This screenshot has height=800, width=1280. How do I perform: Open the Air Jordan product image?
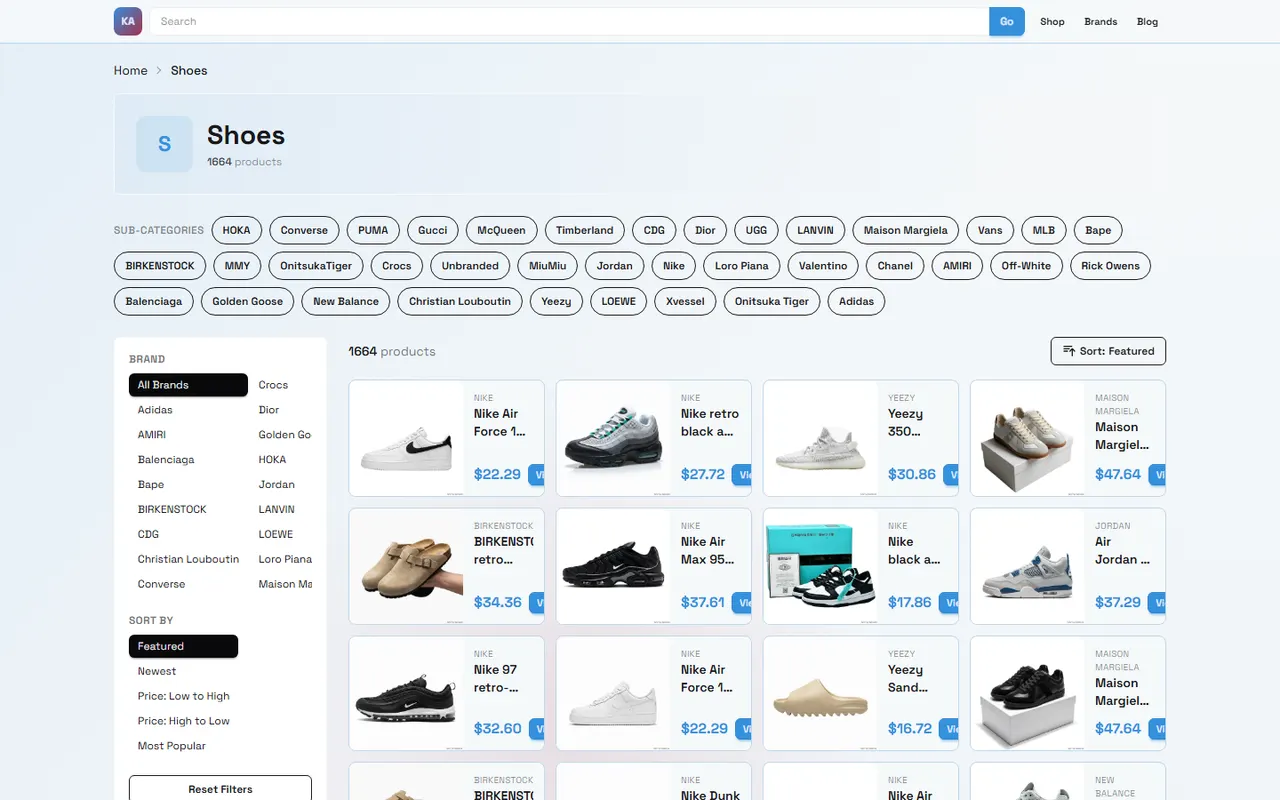click(x=1027, y=566)
